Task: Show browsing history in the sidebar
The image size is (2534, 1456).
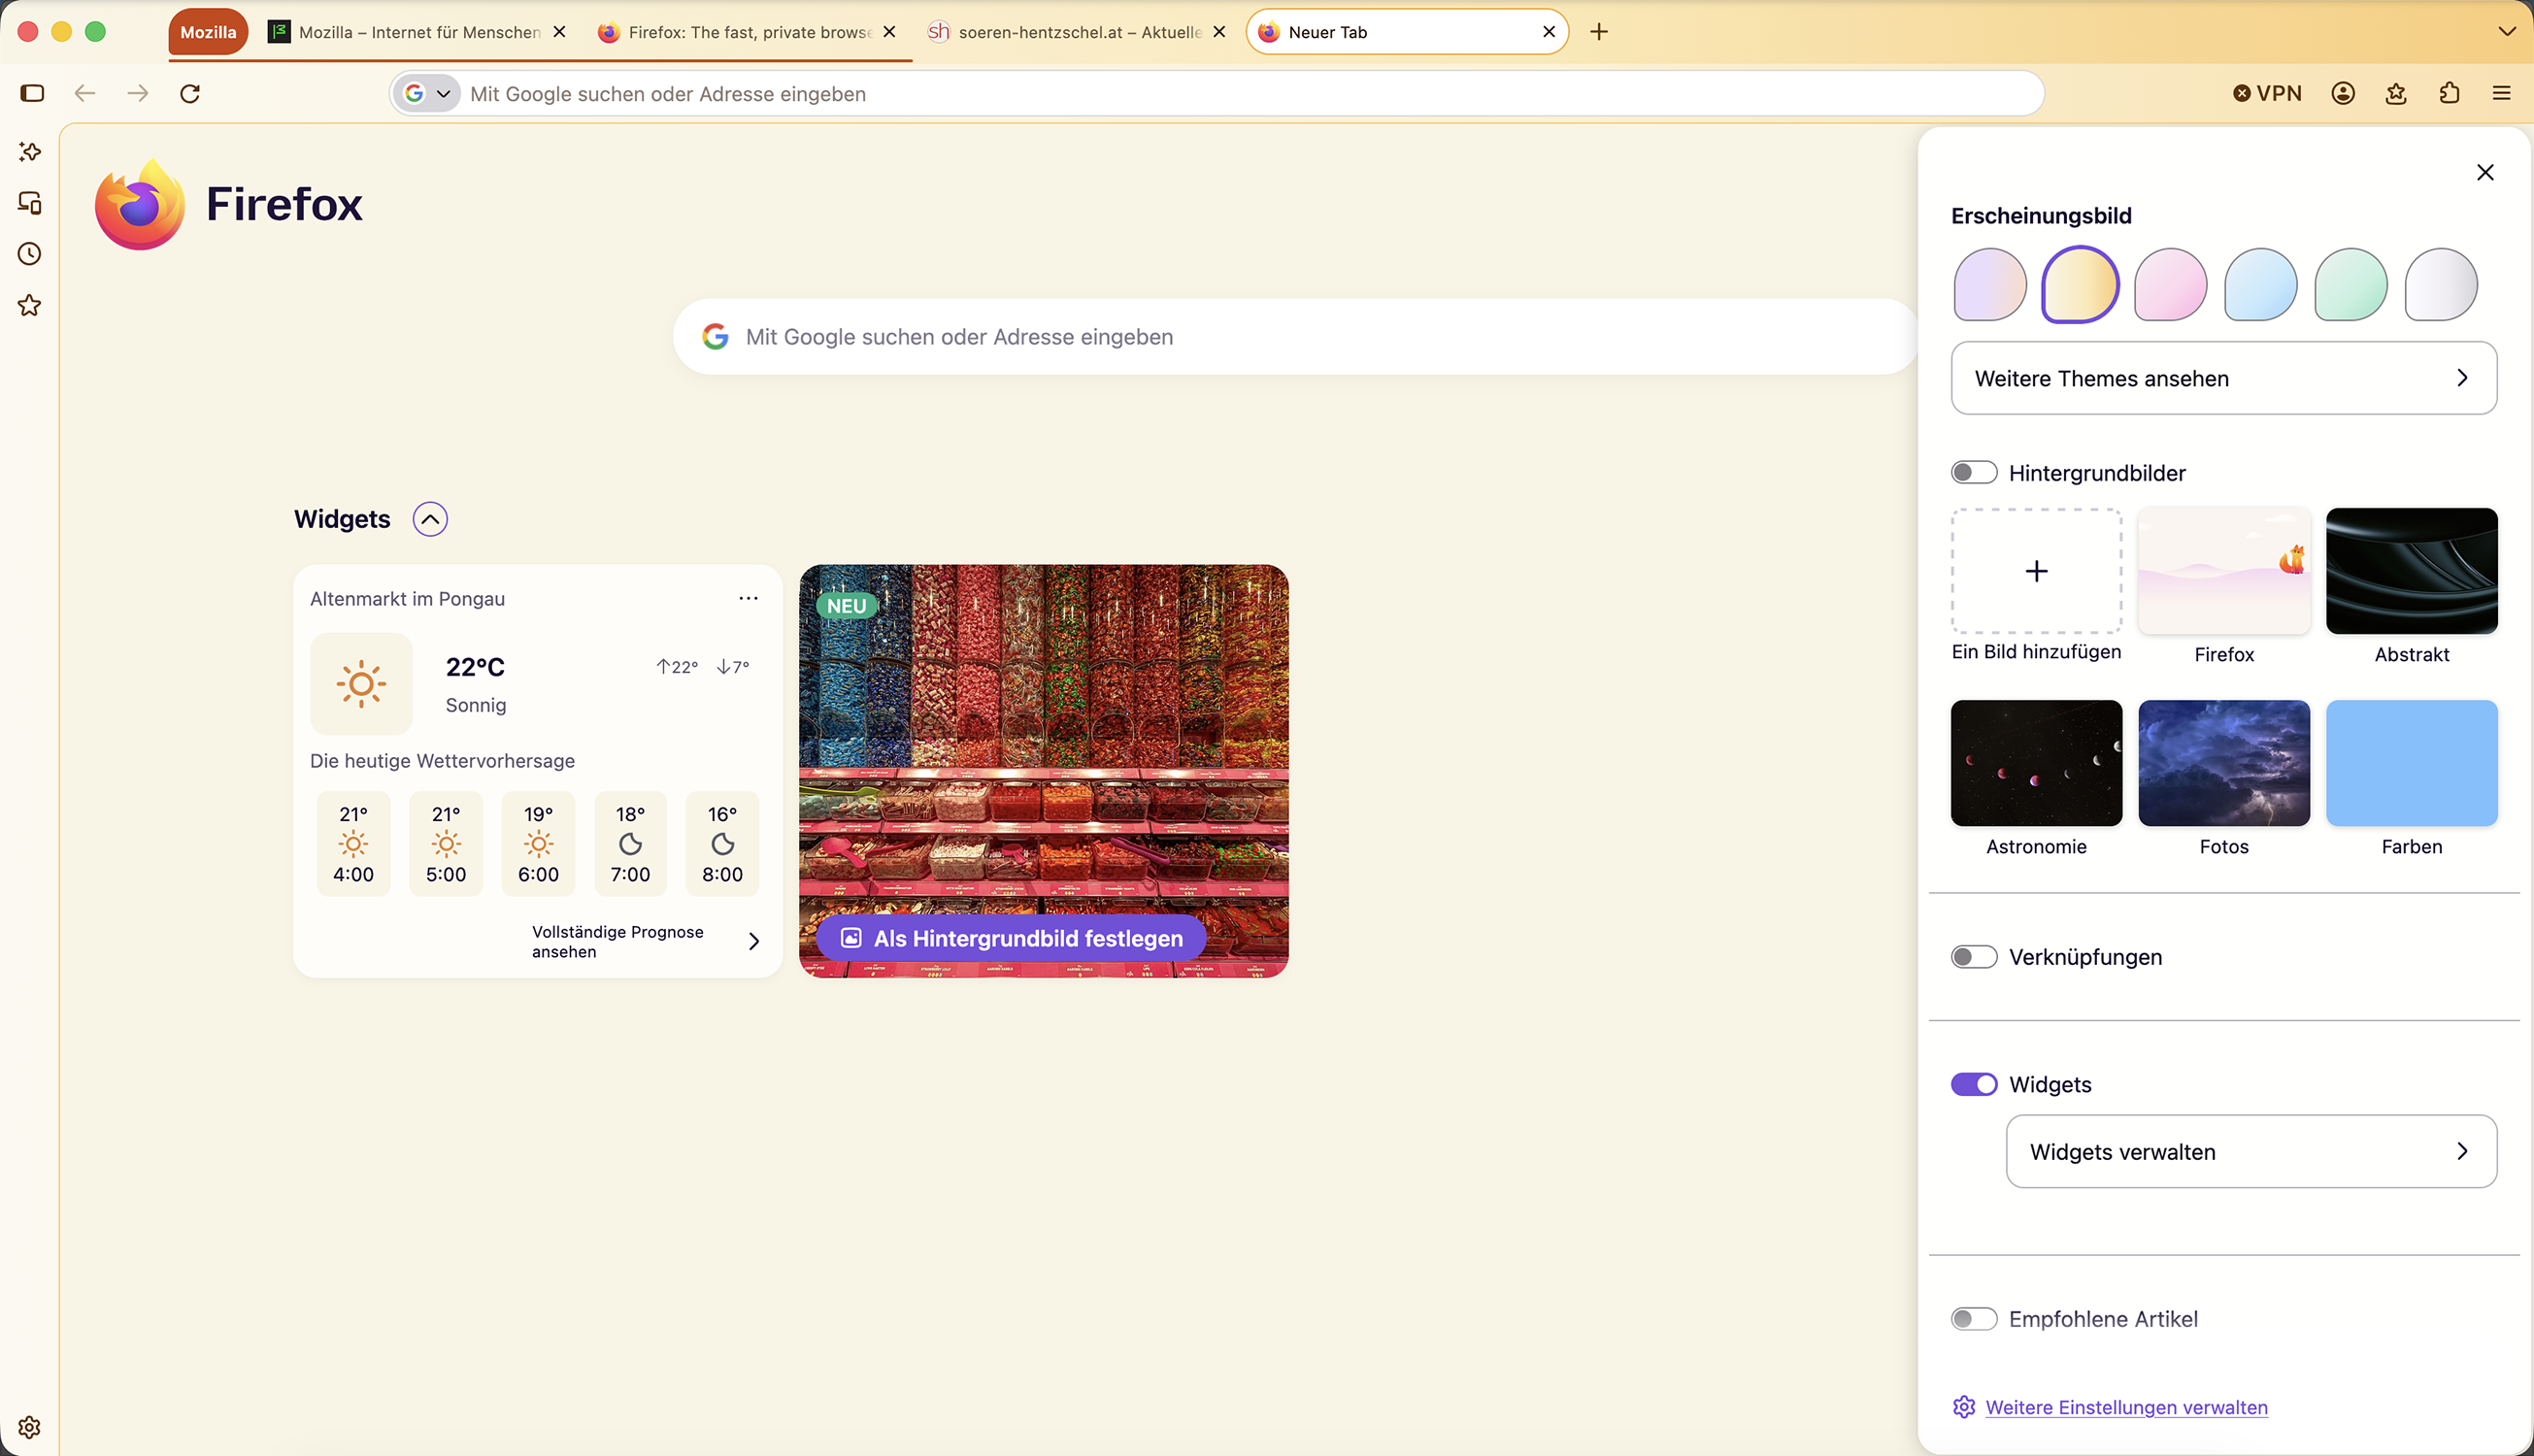Action: (30, 254)
